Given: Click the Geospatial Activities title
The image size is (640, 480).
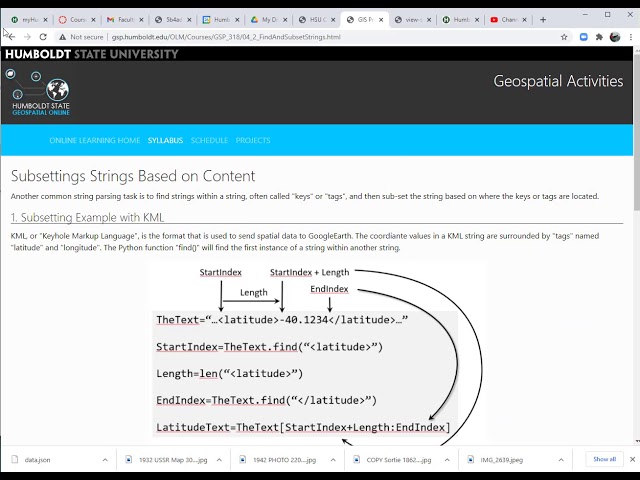Looking at the screenshot, I should [x=558, y=81].
